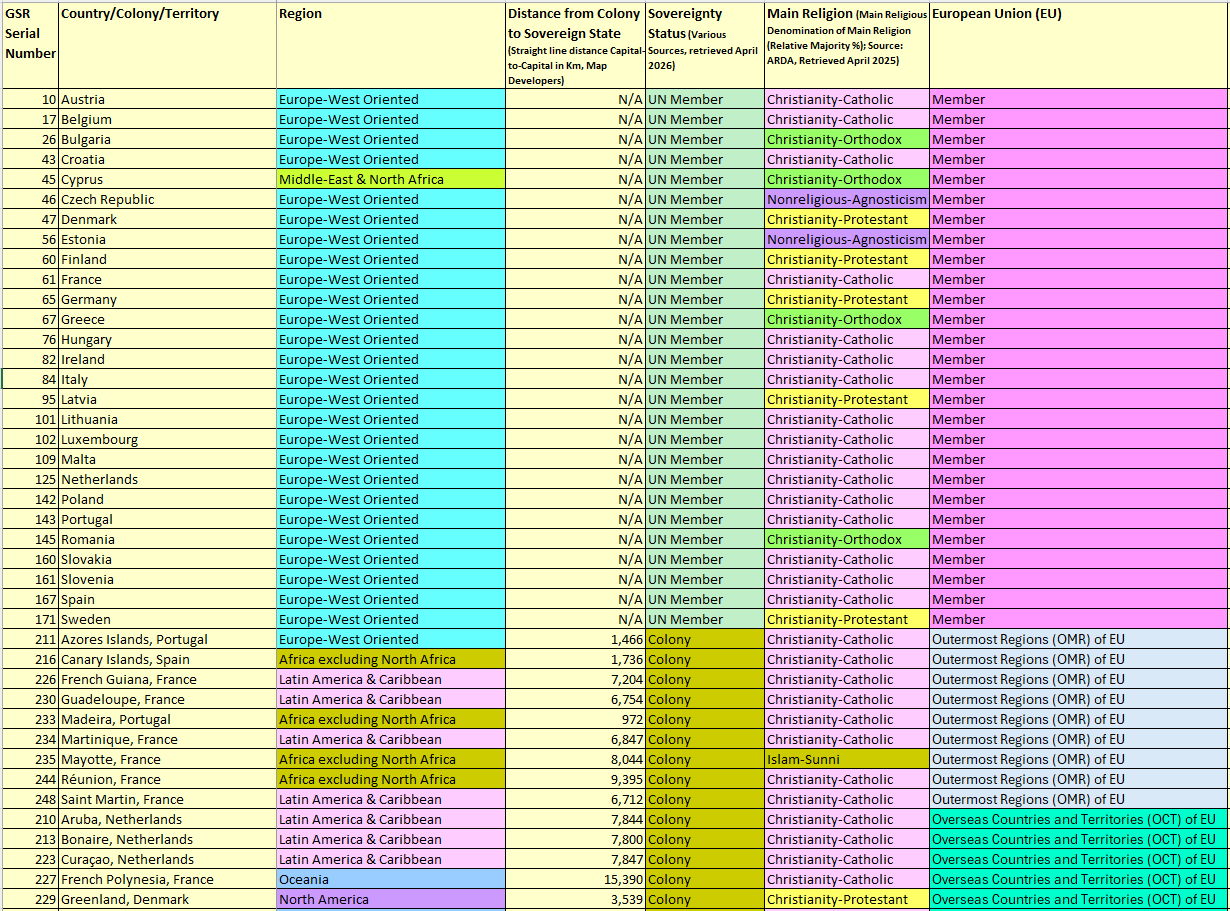This screenshot has height=911, width=1230.
Task: Select the Netherlands country cell
Action: pyautogui.click(x=167, y=479)
